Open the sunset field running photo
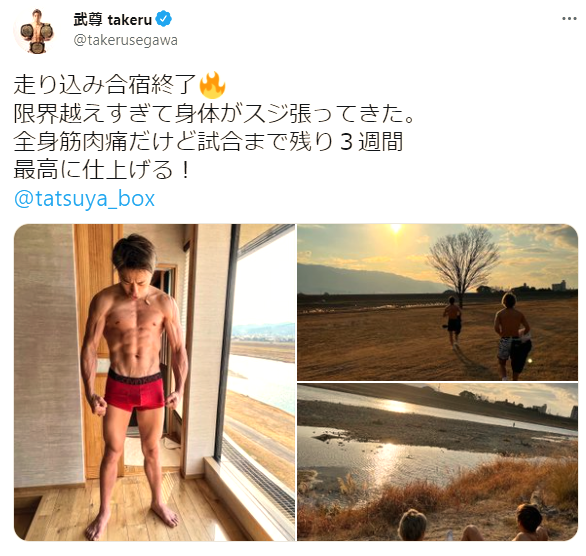 (438, 302)
